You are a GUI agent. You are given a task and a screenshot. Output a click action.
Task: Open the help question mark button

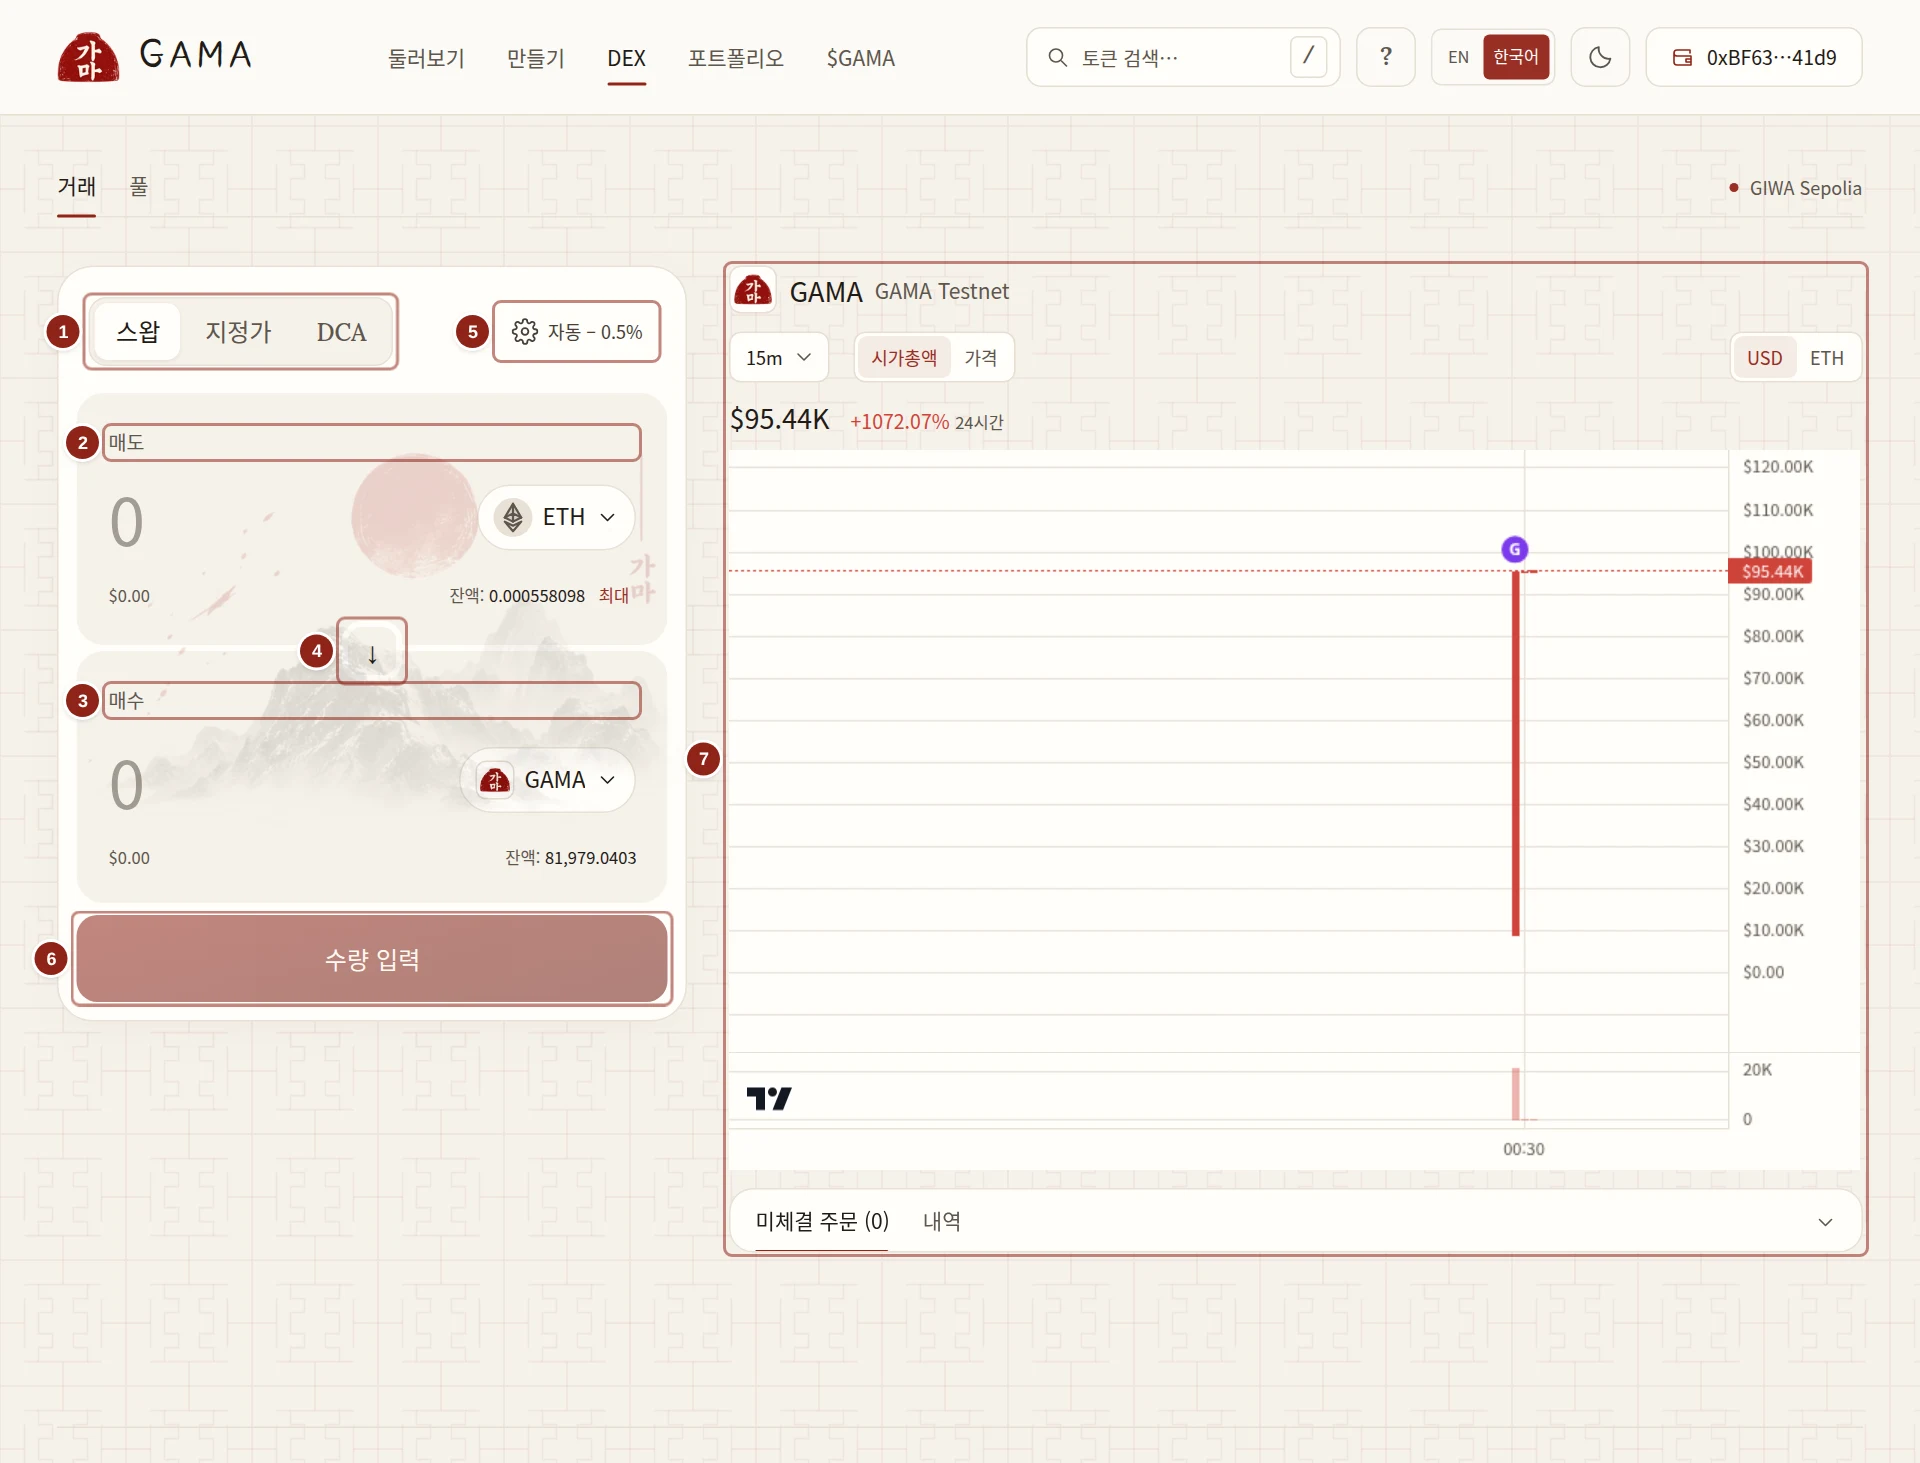tap(1385, 57)
